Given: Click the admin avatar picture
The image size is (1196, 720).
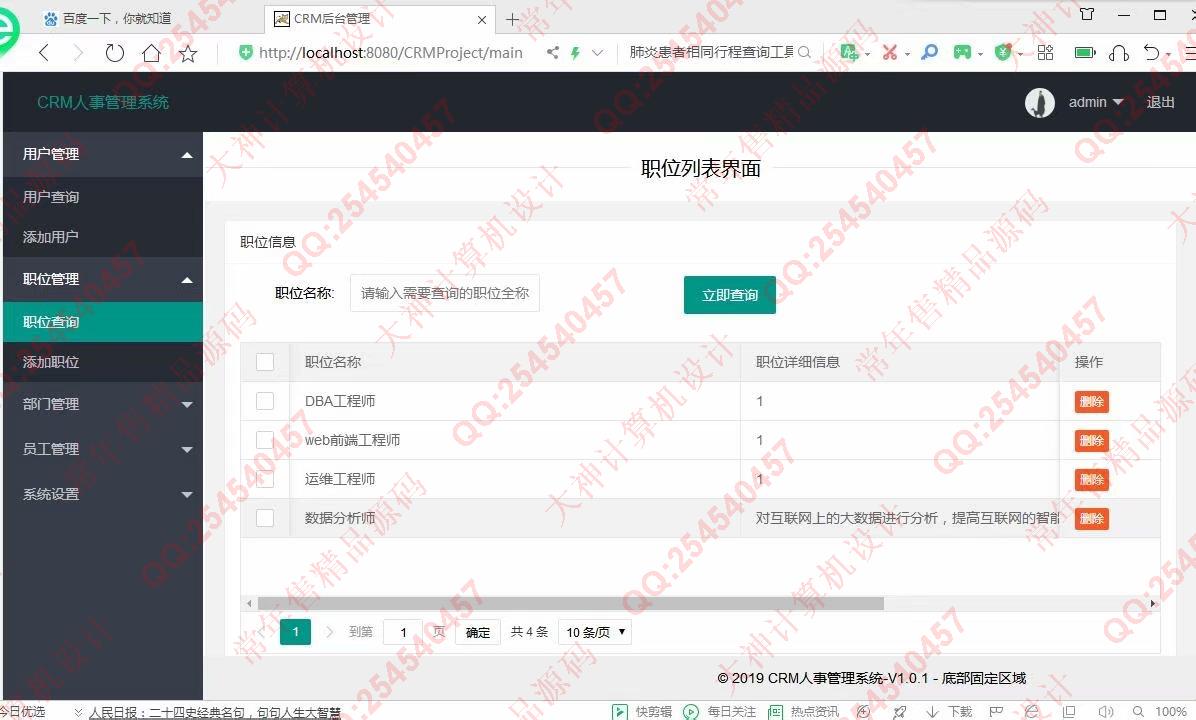Looking at the screenshot, I should pos(1039,102).
